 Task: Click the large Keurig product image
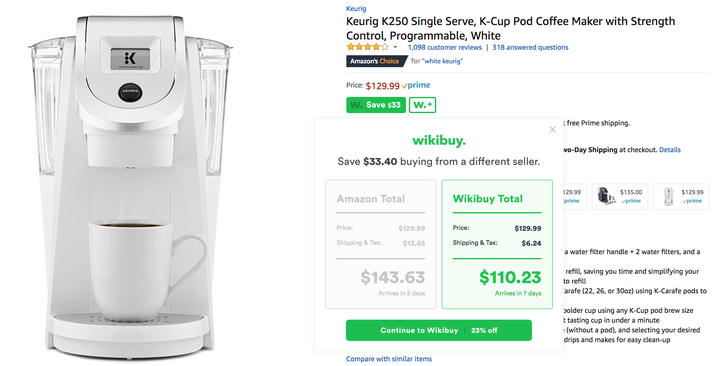coord(130,186)
